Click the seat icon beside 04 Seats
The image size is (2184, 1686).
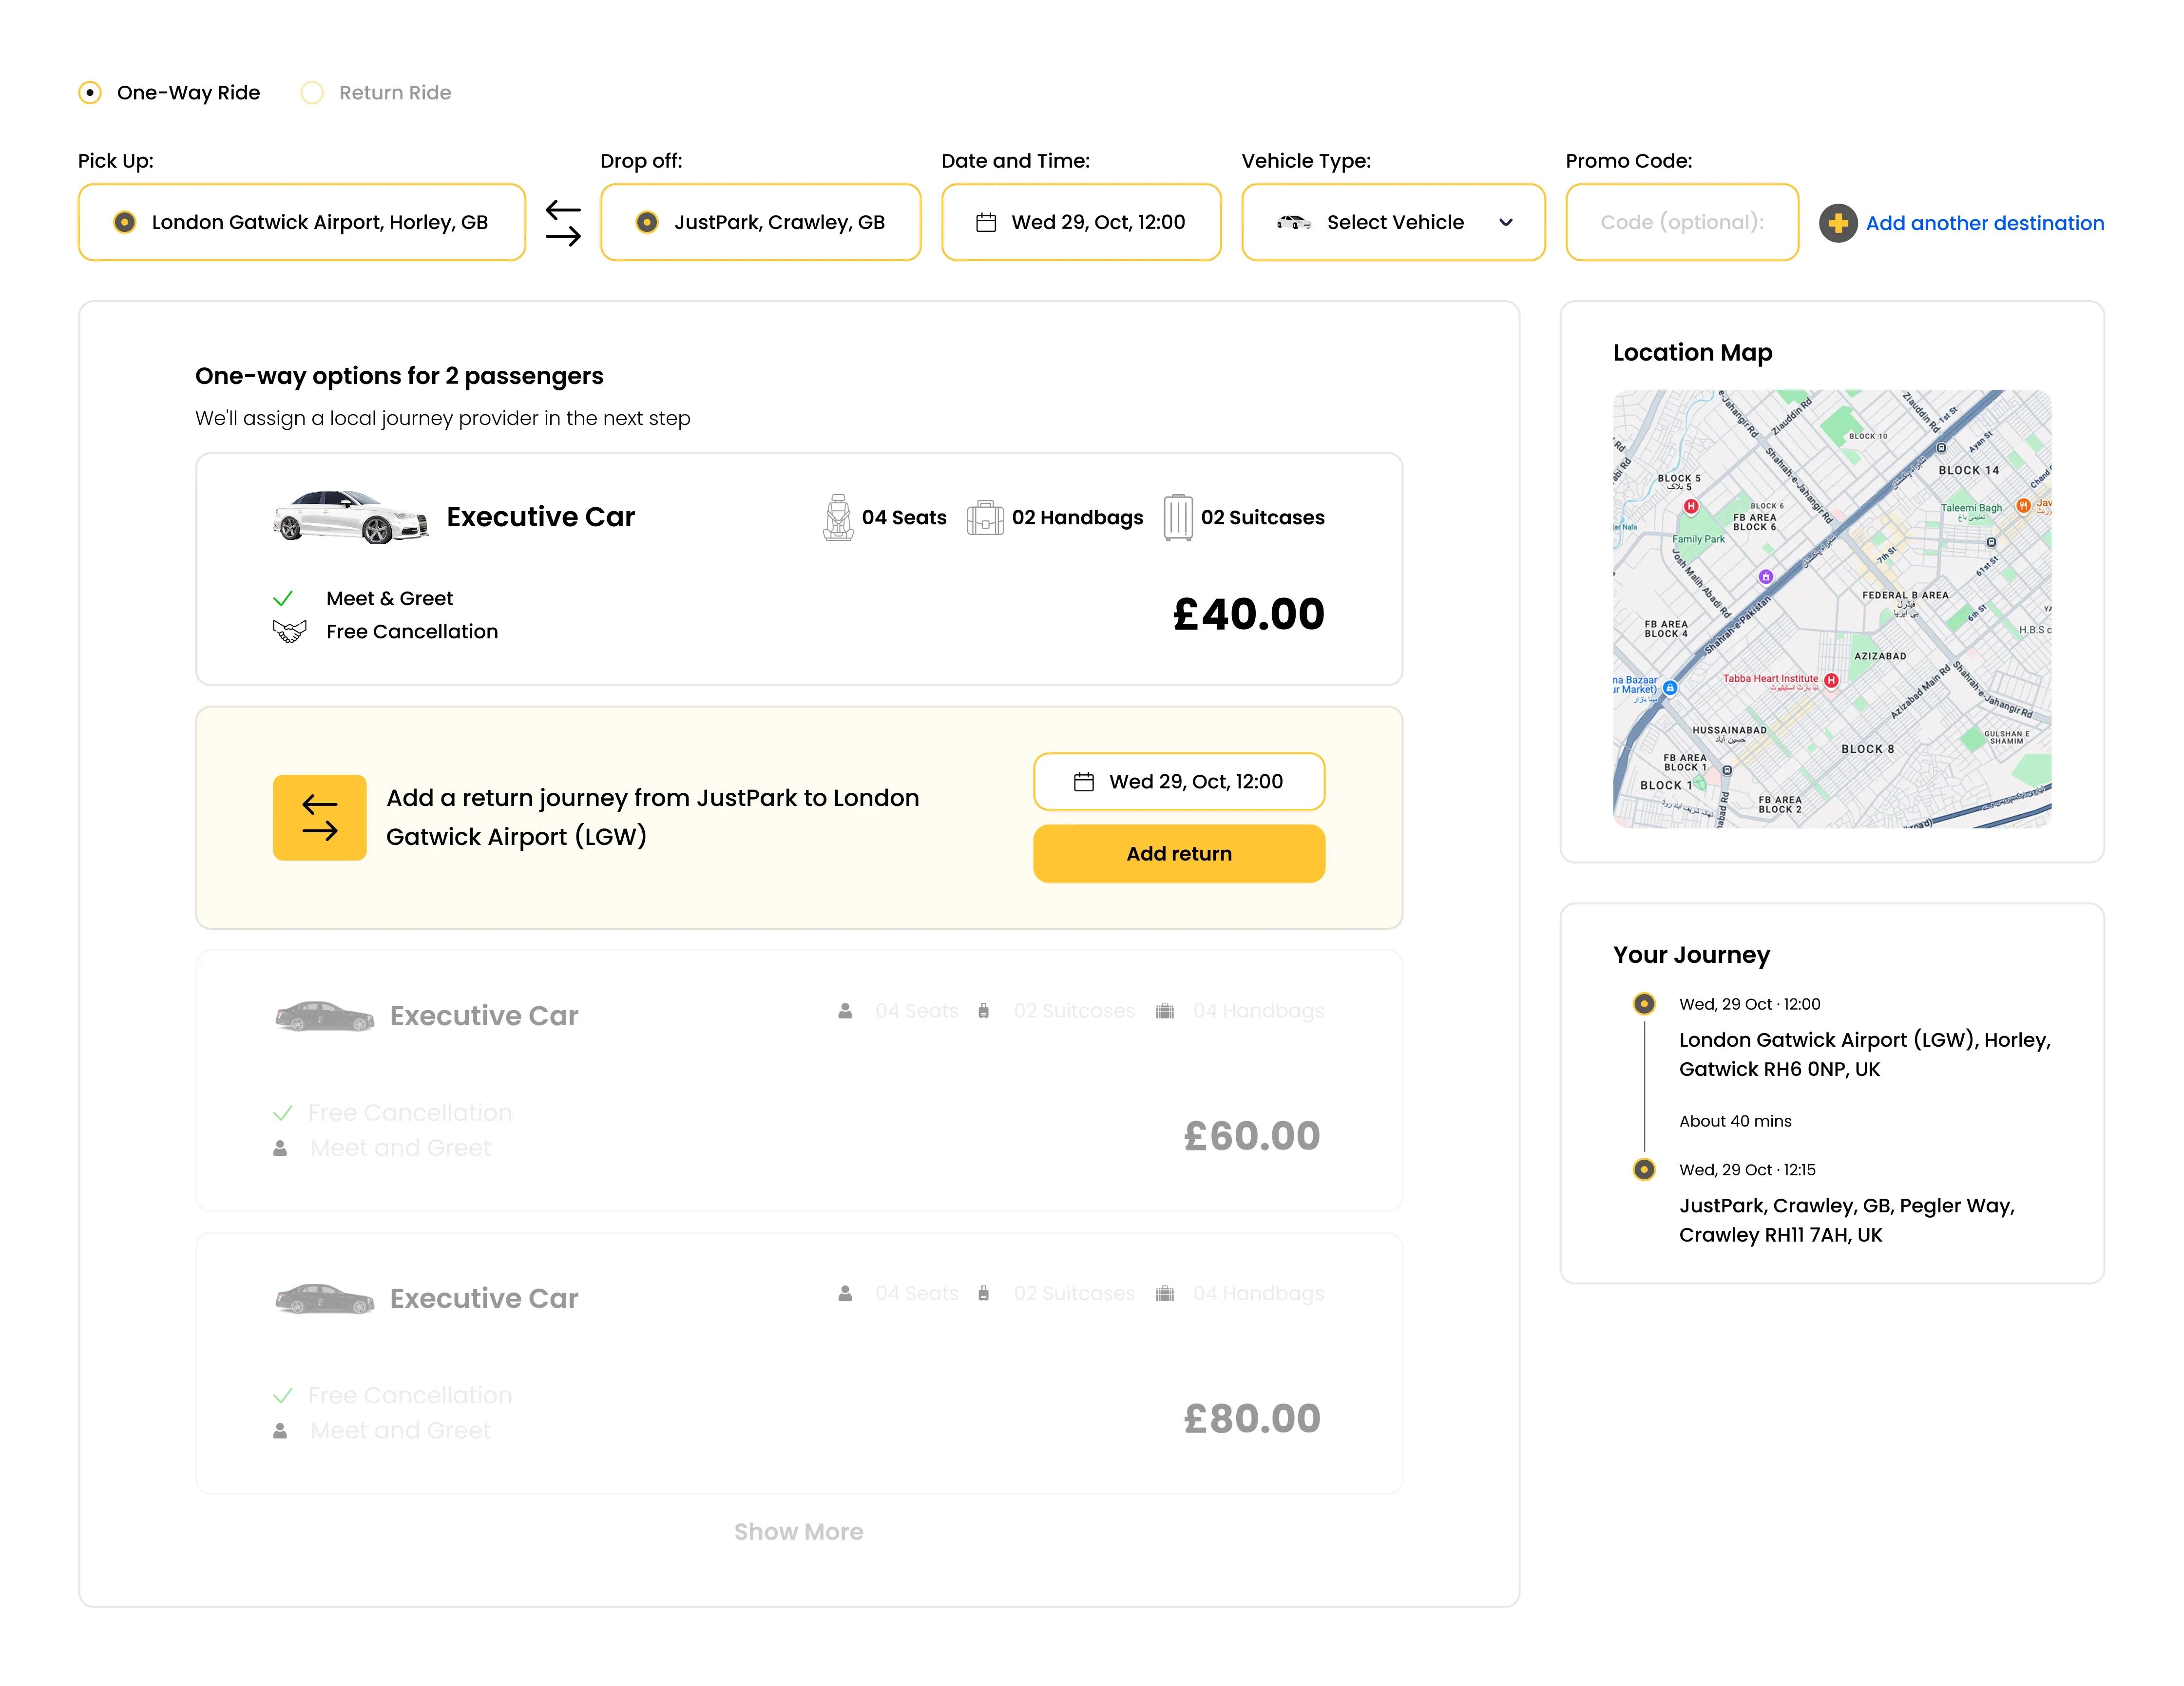click(838, 517)
